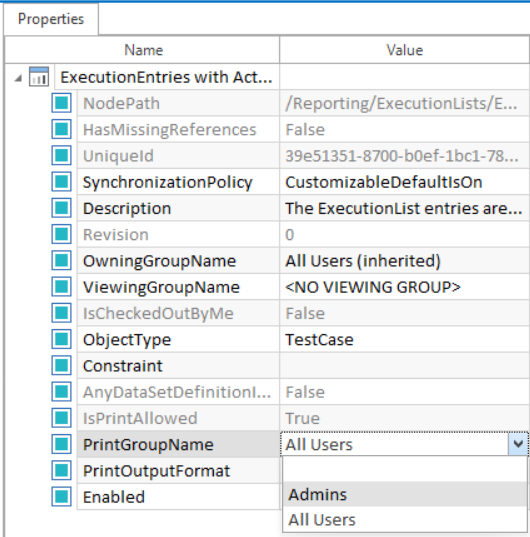Screen dimensions: 530x537
Task: Click the teal icon next to Description
Action: 62,208
